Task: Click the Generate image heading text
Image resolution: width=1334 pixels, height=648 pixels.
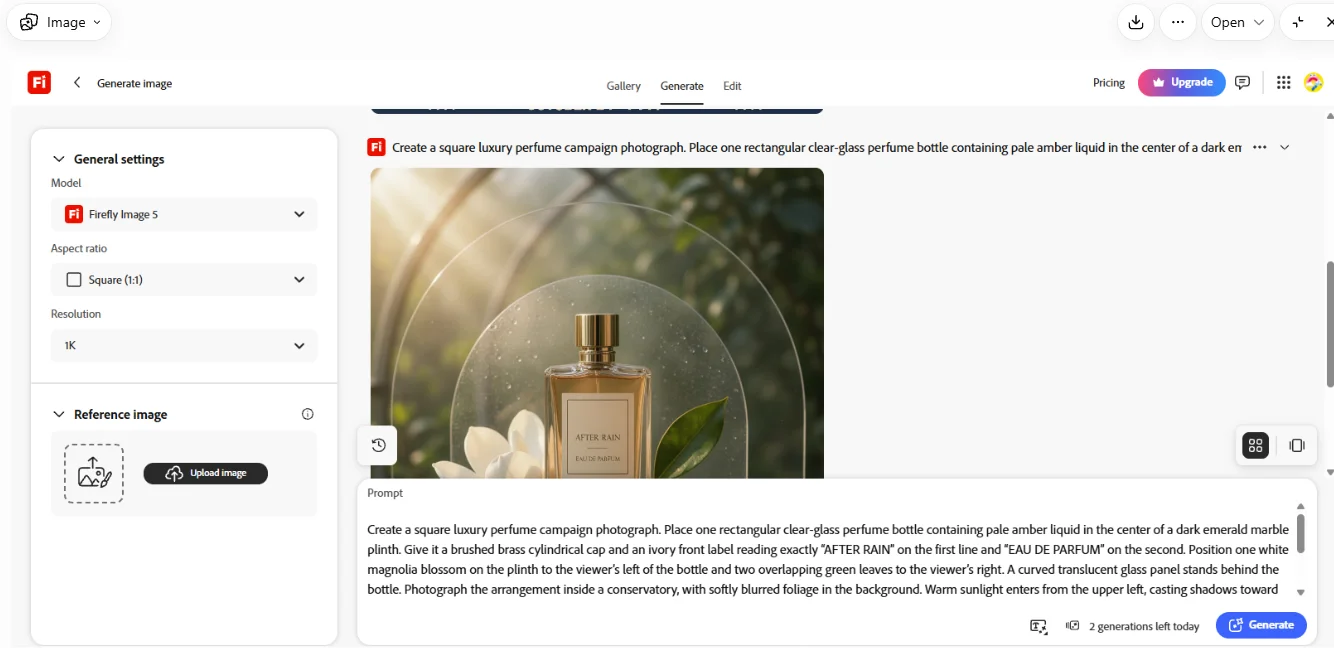Action: [134, 83]
